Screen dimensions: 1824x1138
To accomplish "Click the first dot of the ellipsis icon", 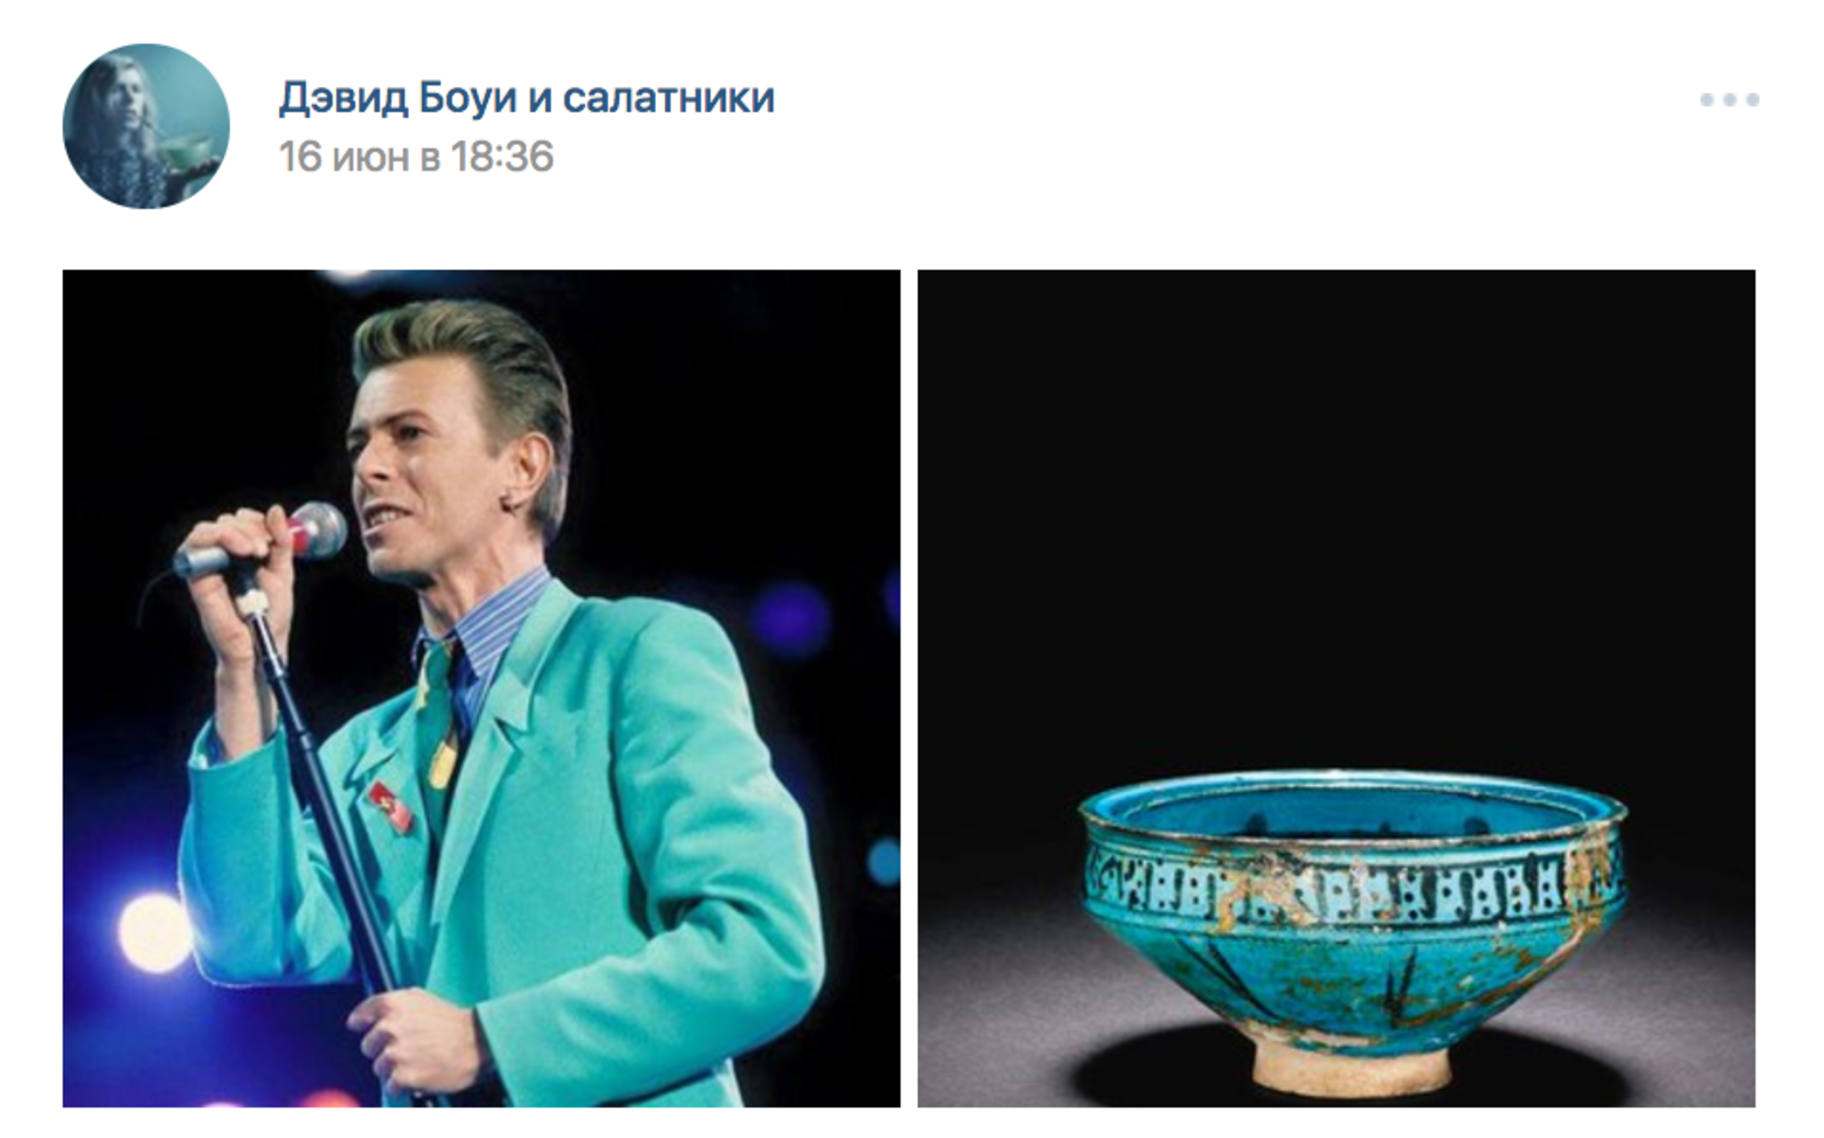I will tap(1707, 100).
